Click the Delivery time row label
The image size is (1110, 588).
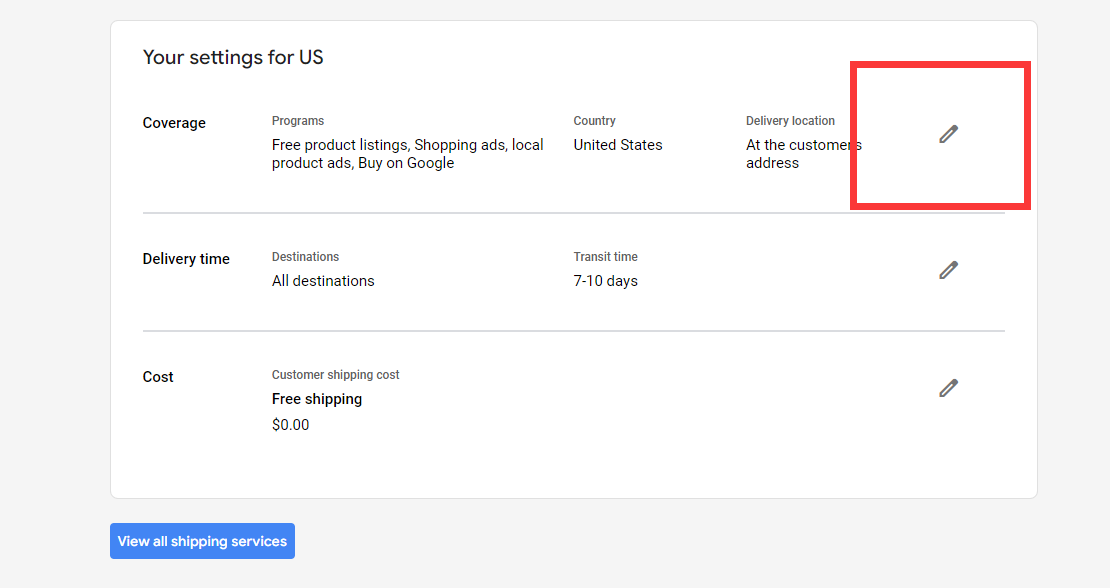[x=186, y=258]
